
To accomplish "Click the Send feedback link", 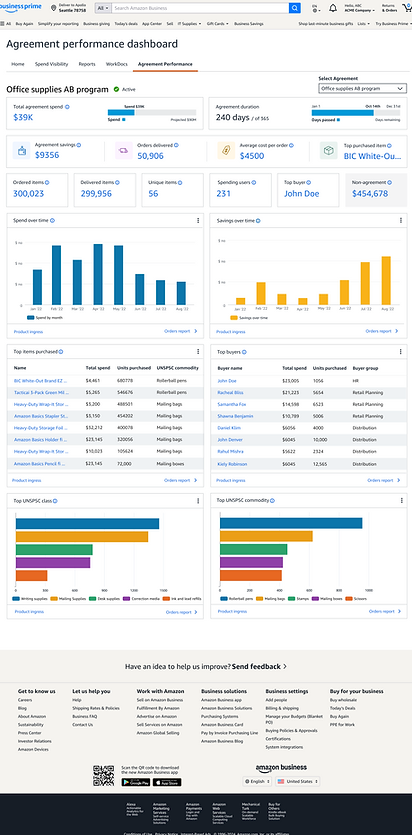I will point(259,666).
